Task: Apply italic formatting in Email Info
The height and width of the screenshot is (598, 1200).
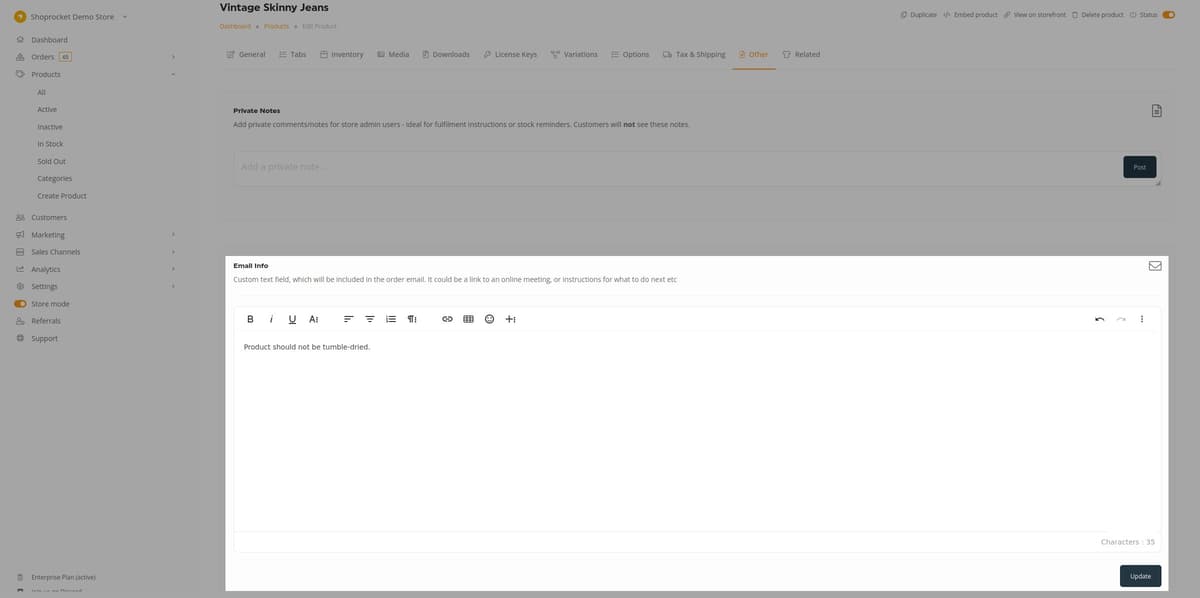Action: pyautogui.click(x=271, y=319)
